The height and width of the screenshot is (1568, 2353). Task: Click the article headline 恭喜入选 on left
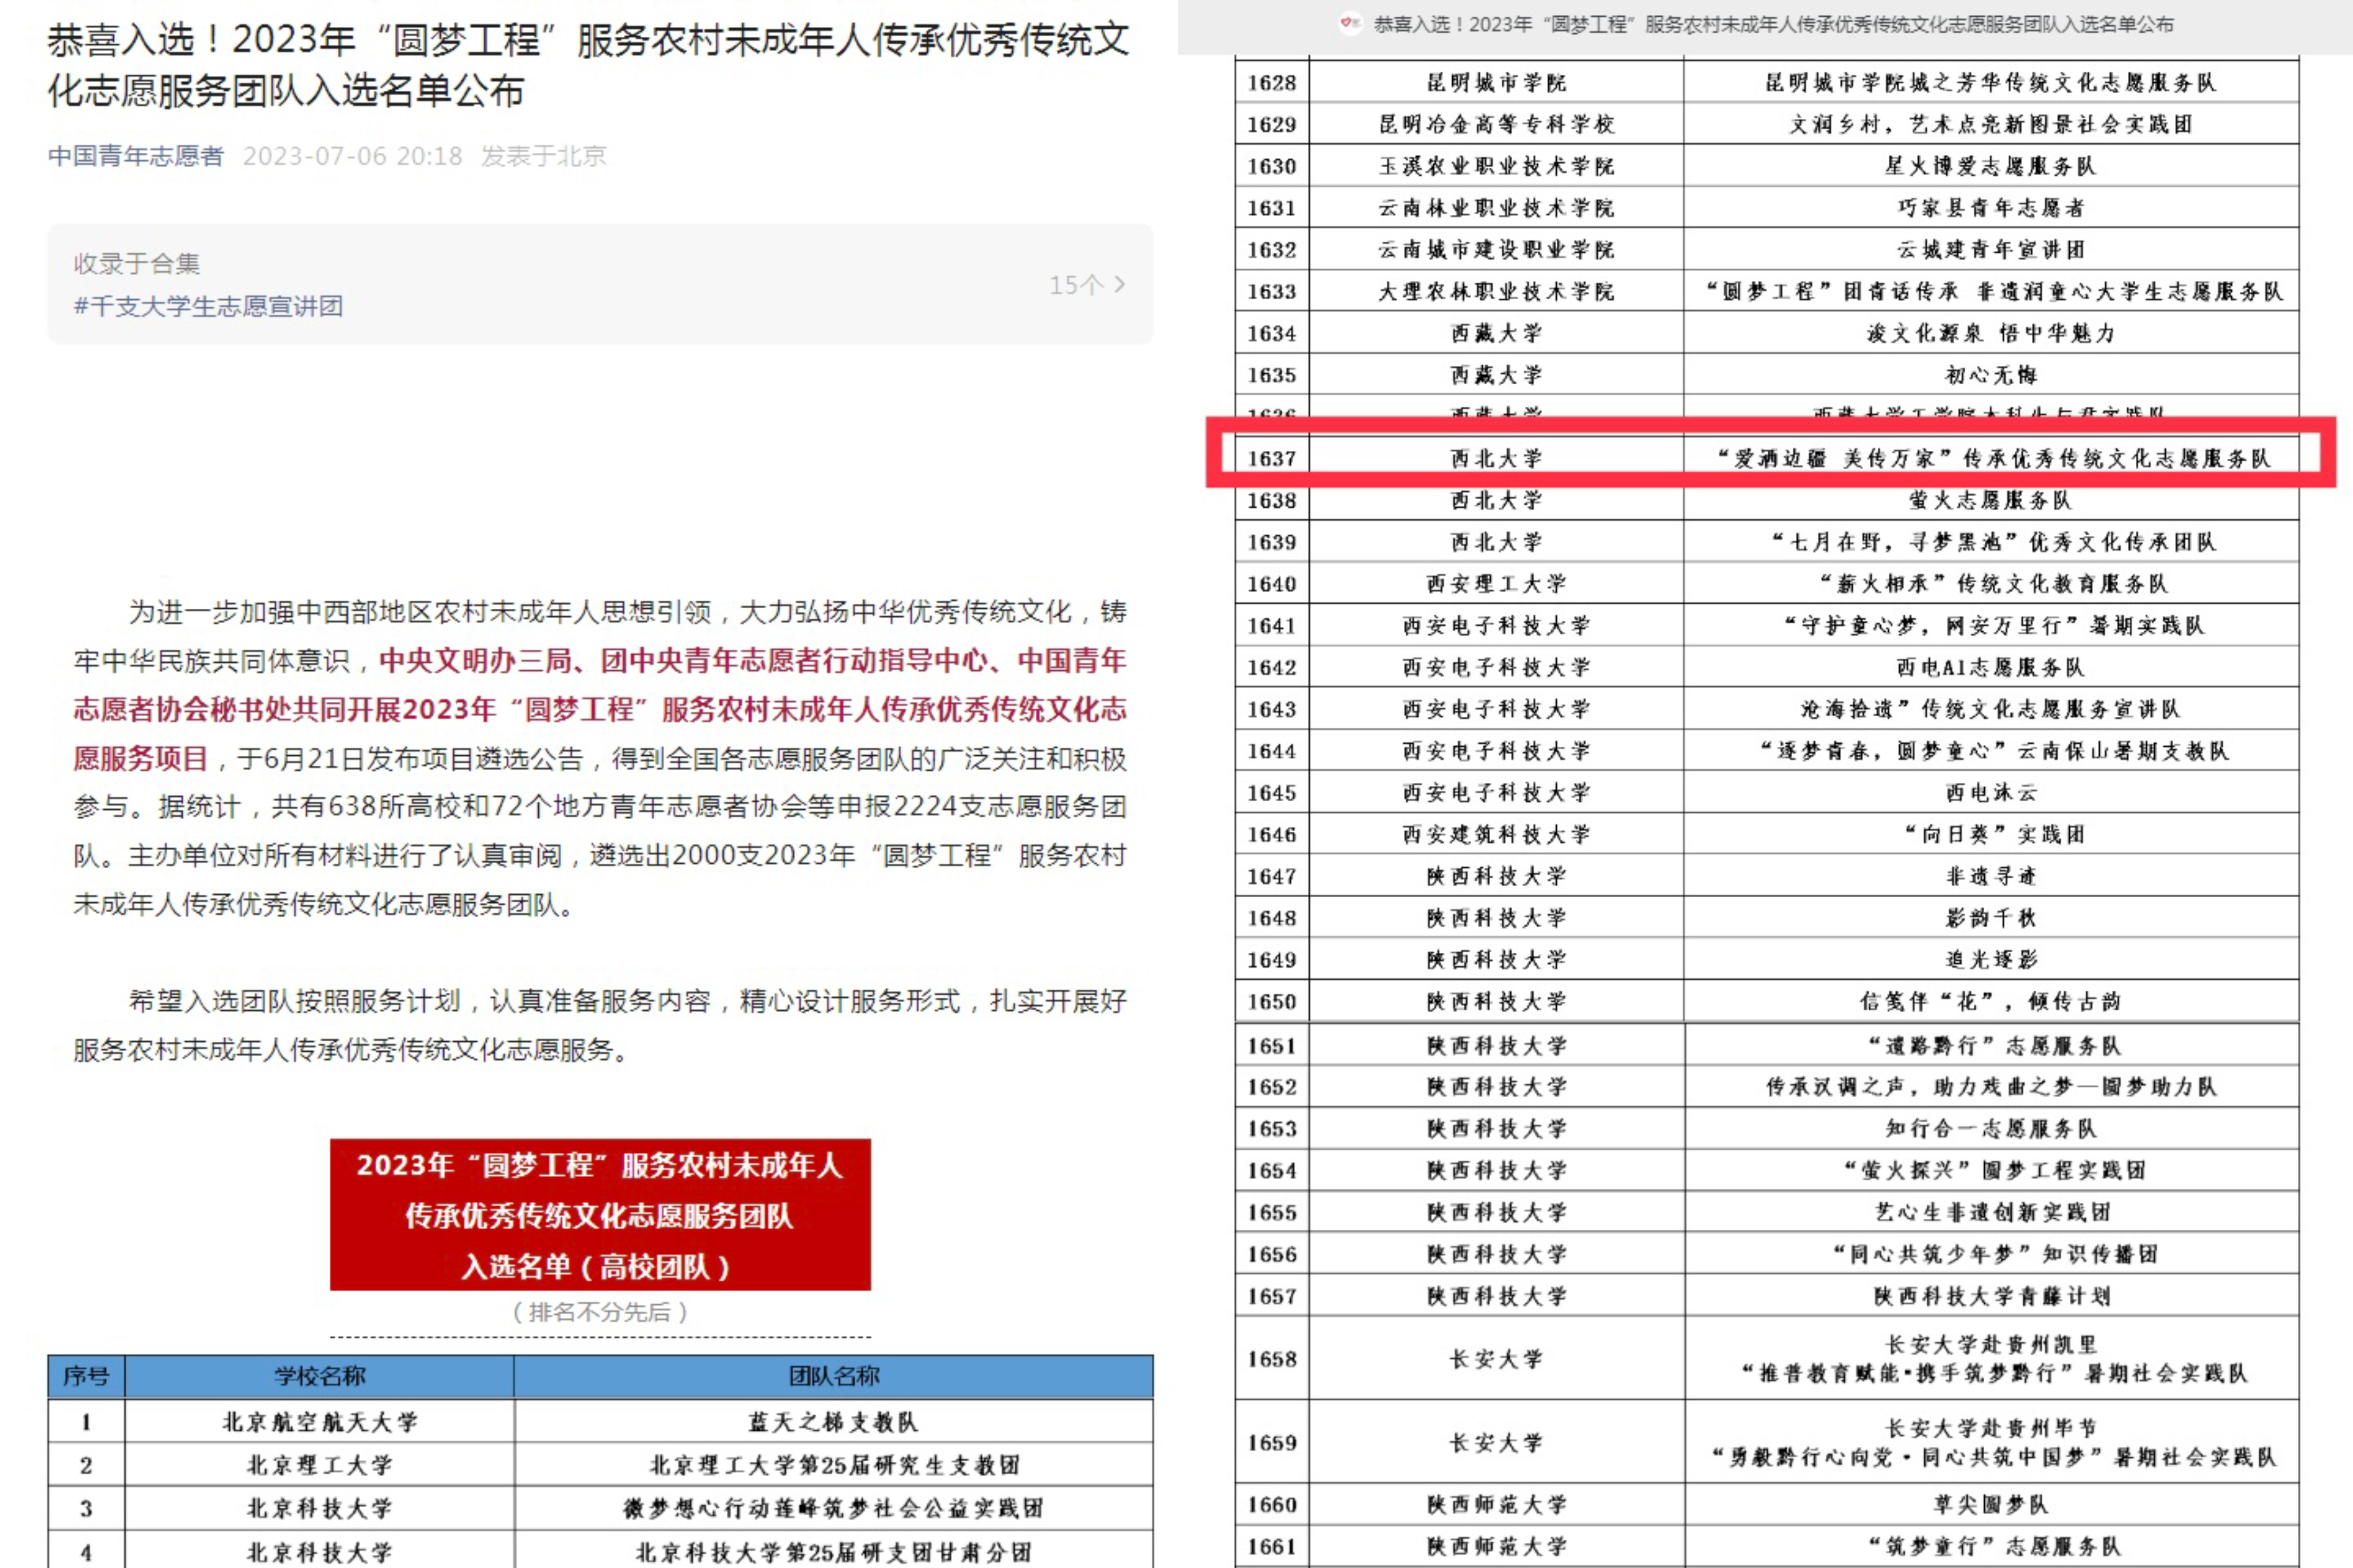pyautogui.click(x=588, y=65)
